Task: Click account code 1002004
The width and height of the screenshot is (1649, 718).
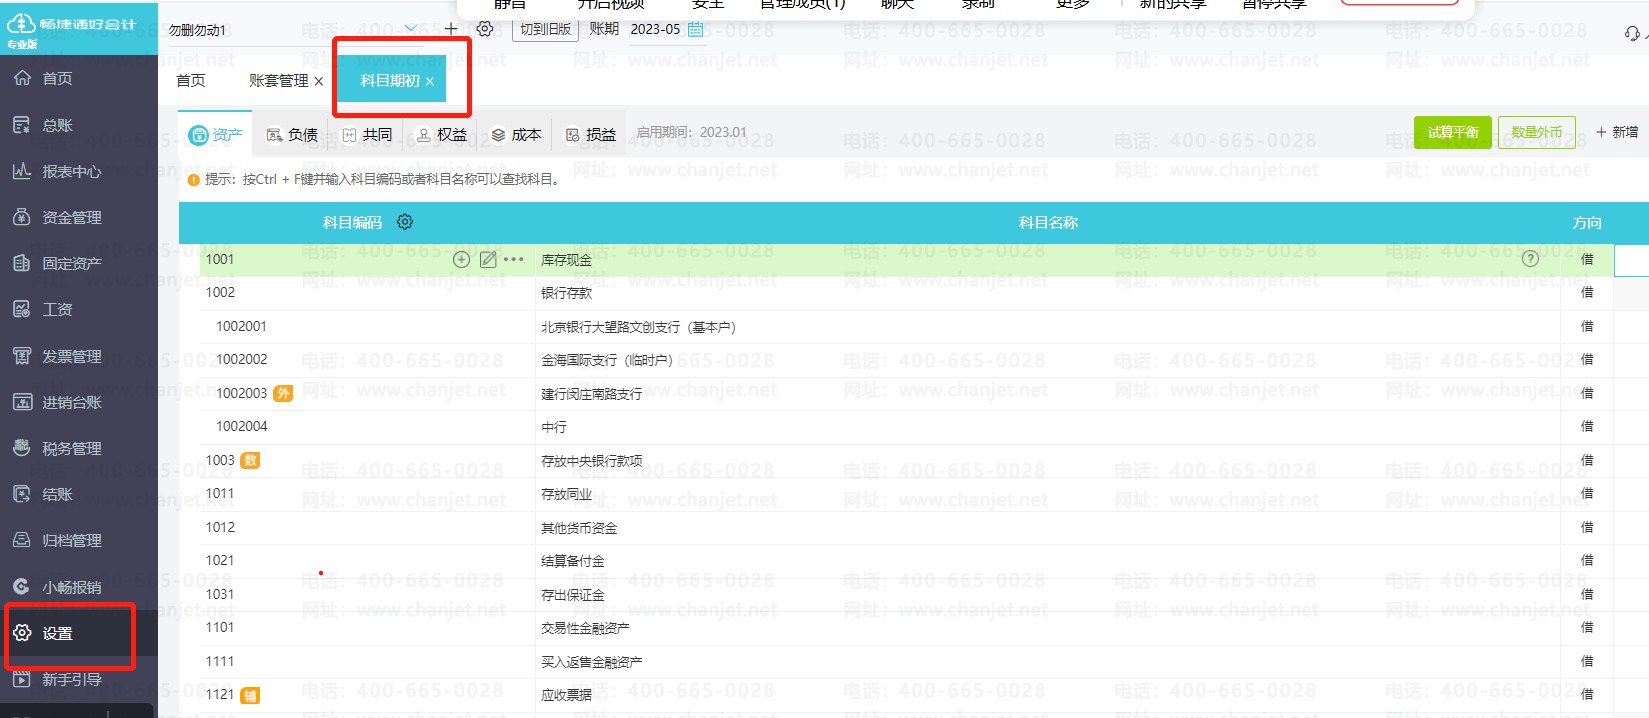Action: (241, 426)
